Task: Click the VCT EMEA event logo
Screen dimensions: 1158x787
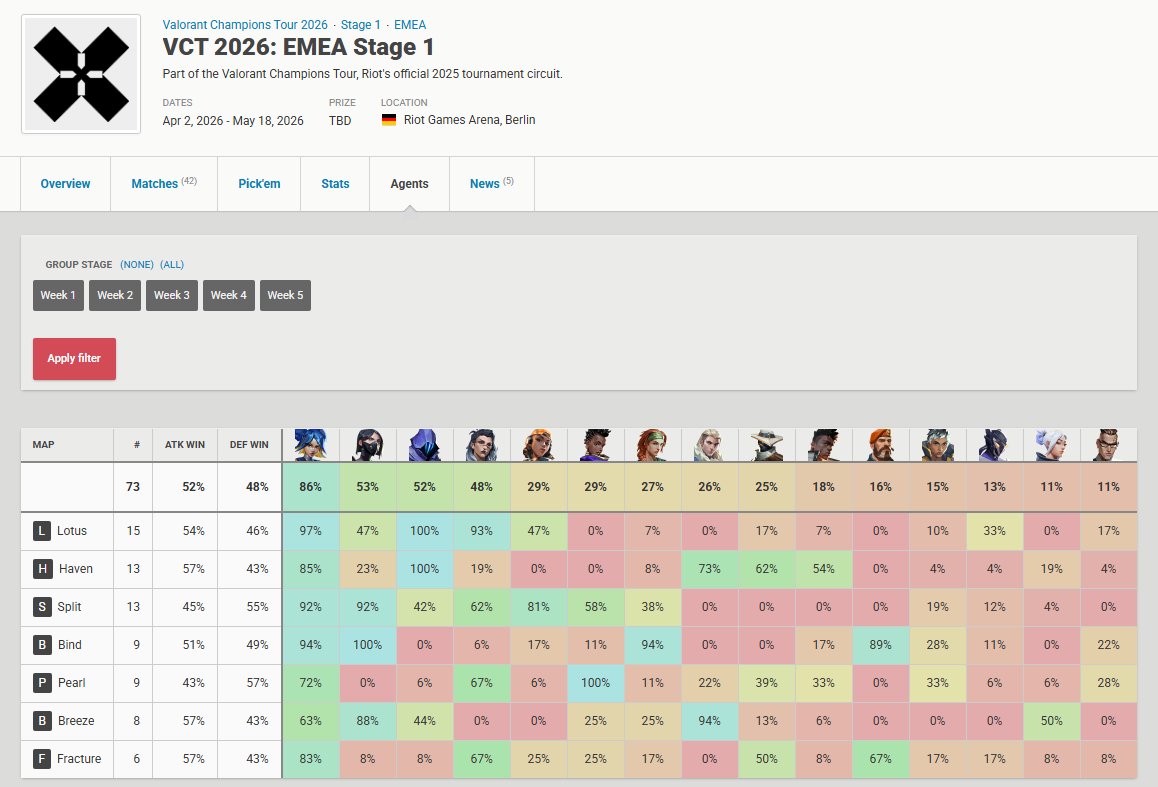Action: click(81, 74)
